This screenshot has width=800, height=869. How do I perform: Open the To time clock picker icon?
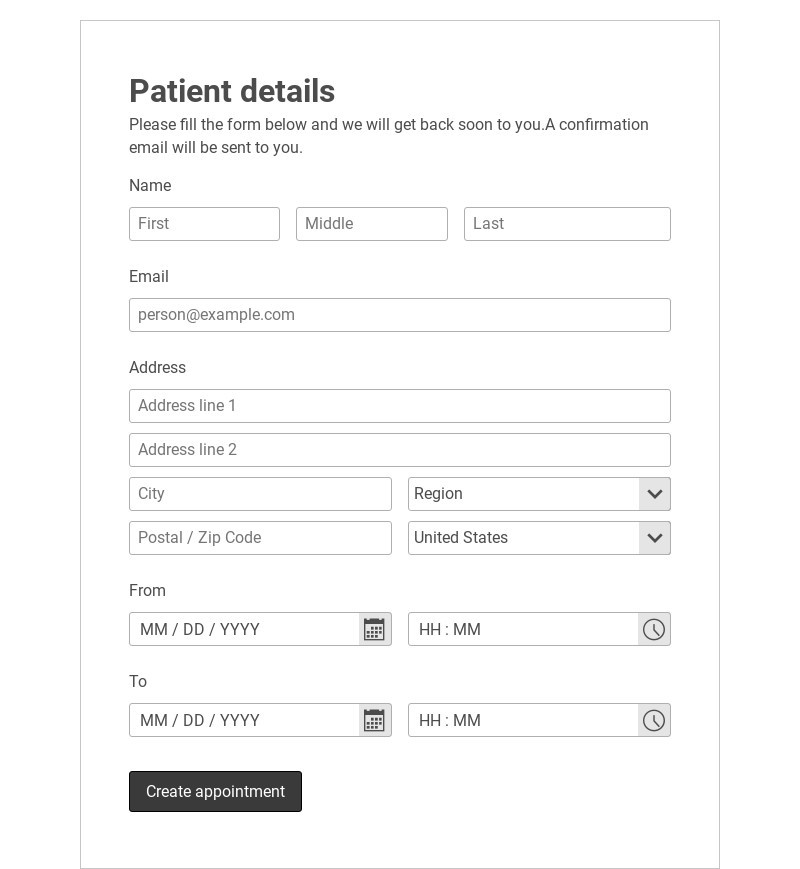(654, 720)
